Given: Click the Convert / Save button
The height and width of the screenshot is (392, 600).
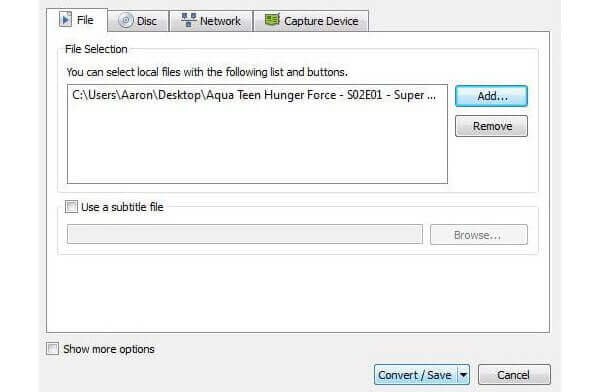Looking at the screenshot, I should (416, 375).
